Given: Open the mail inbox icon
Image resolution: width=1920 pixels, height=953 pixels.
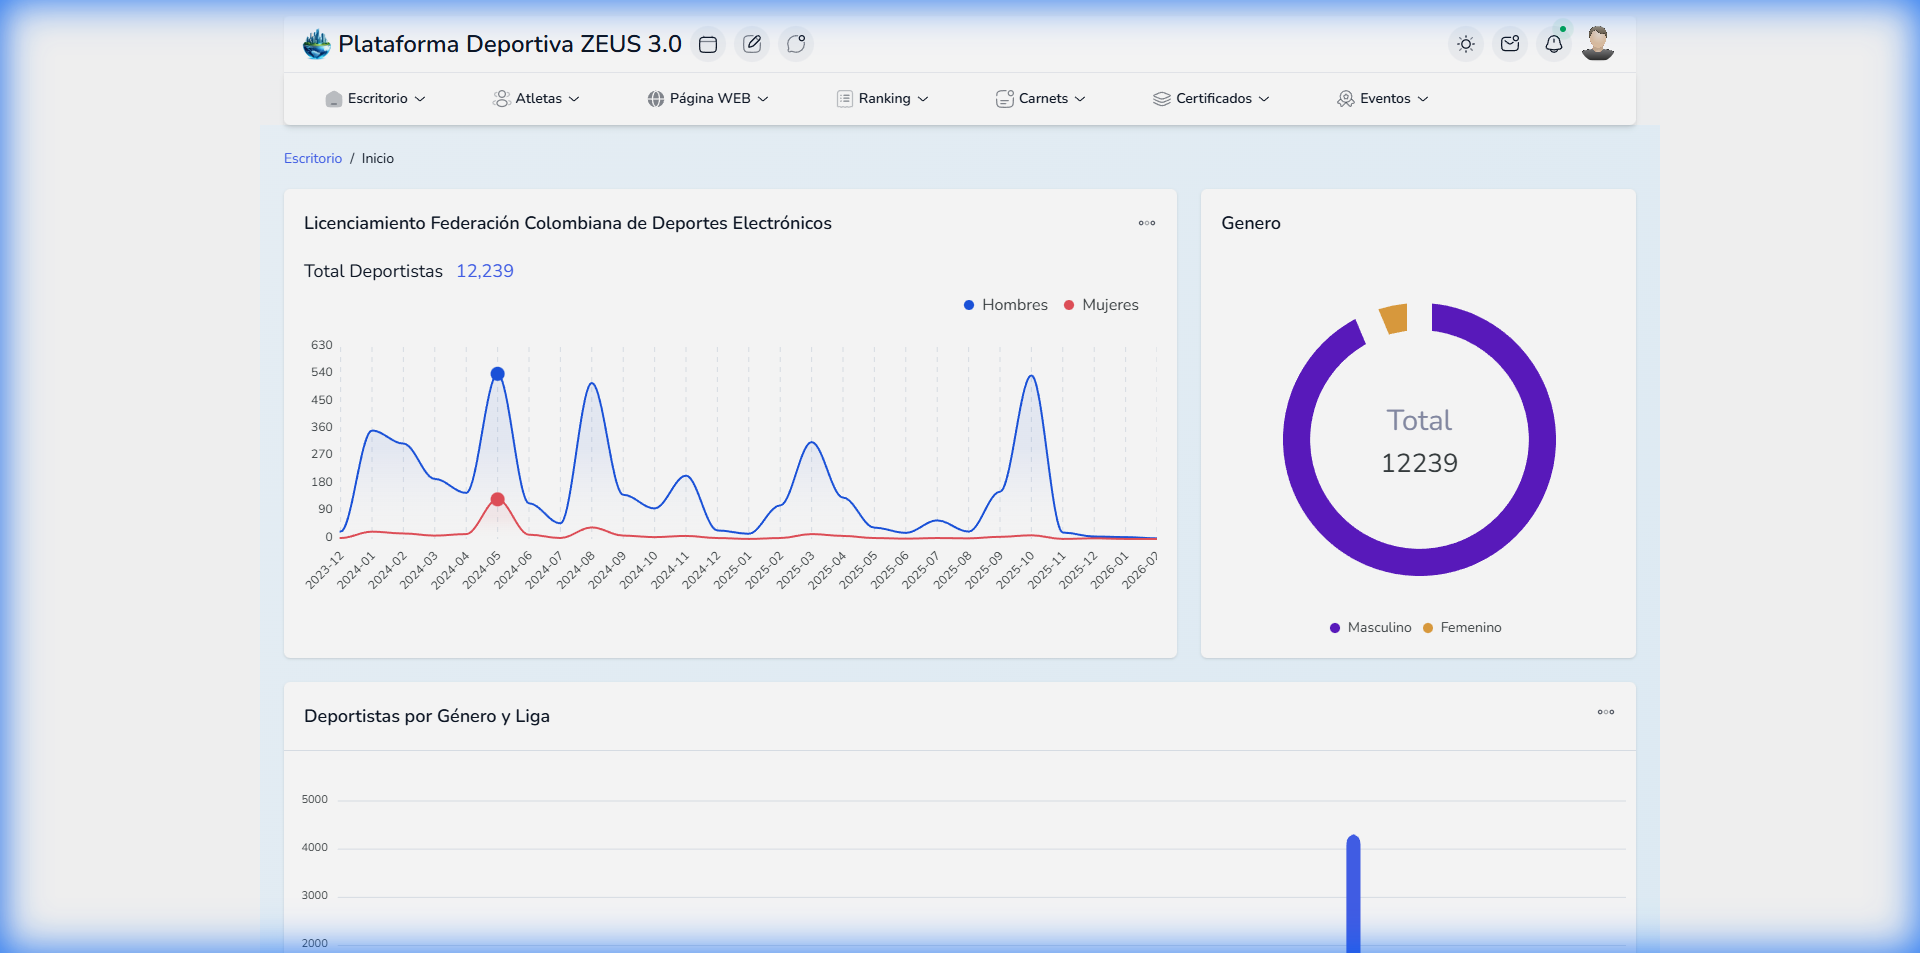Looking at the screenshot, I should [x=1510, y=44].
